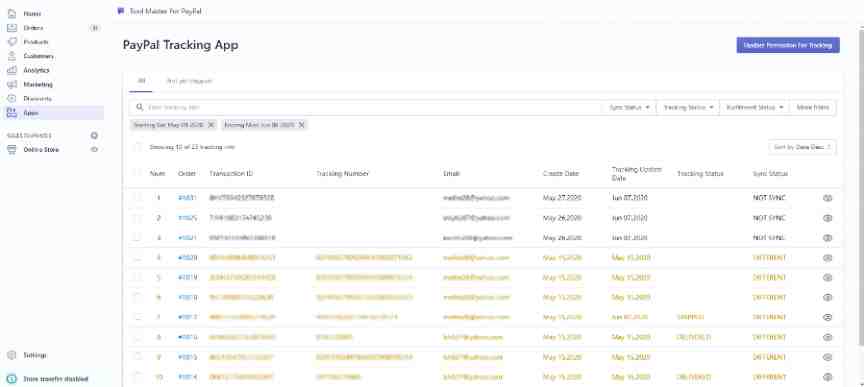Open Home in the sidebar
Image resolution: width=864 pixels, height=387 pixels.
32,13
